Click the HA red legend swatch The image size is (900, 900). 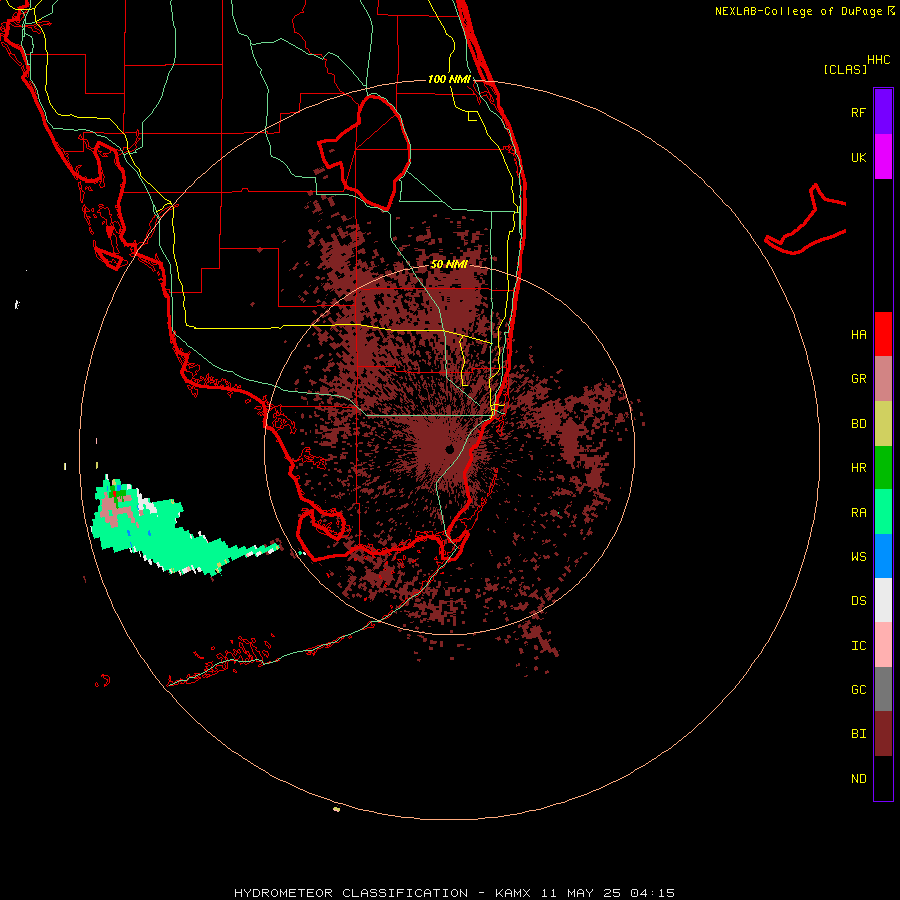(883, 334)
